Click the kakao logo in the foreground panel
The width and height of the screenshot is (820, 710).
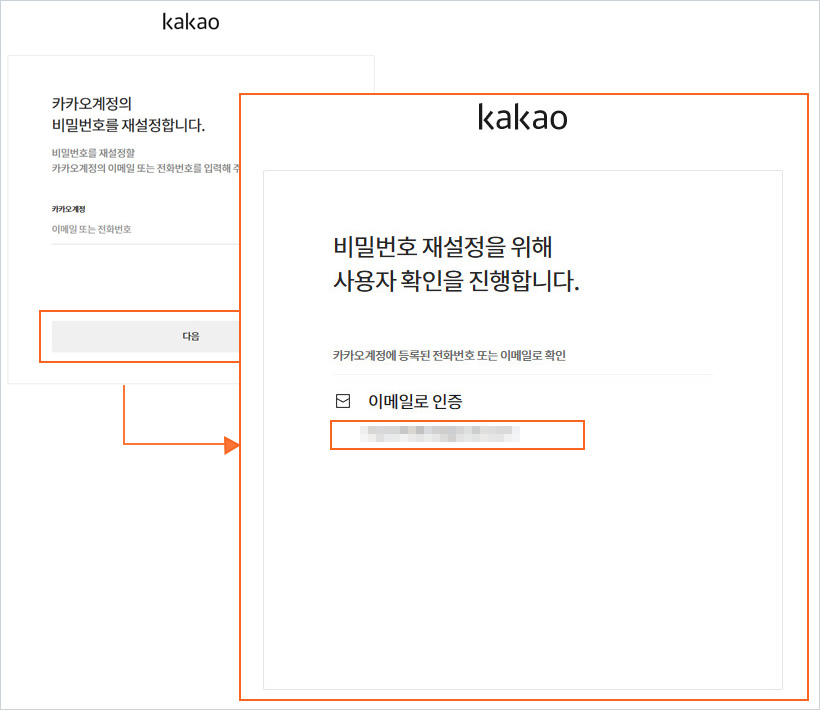click(x=522, y=118)
